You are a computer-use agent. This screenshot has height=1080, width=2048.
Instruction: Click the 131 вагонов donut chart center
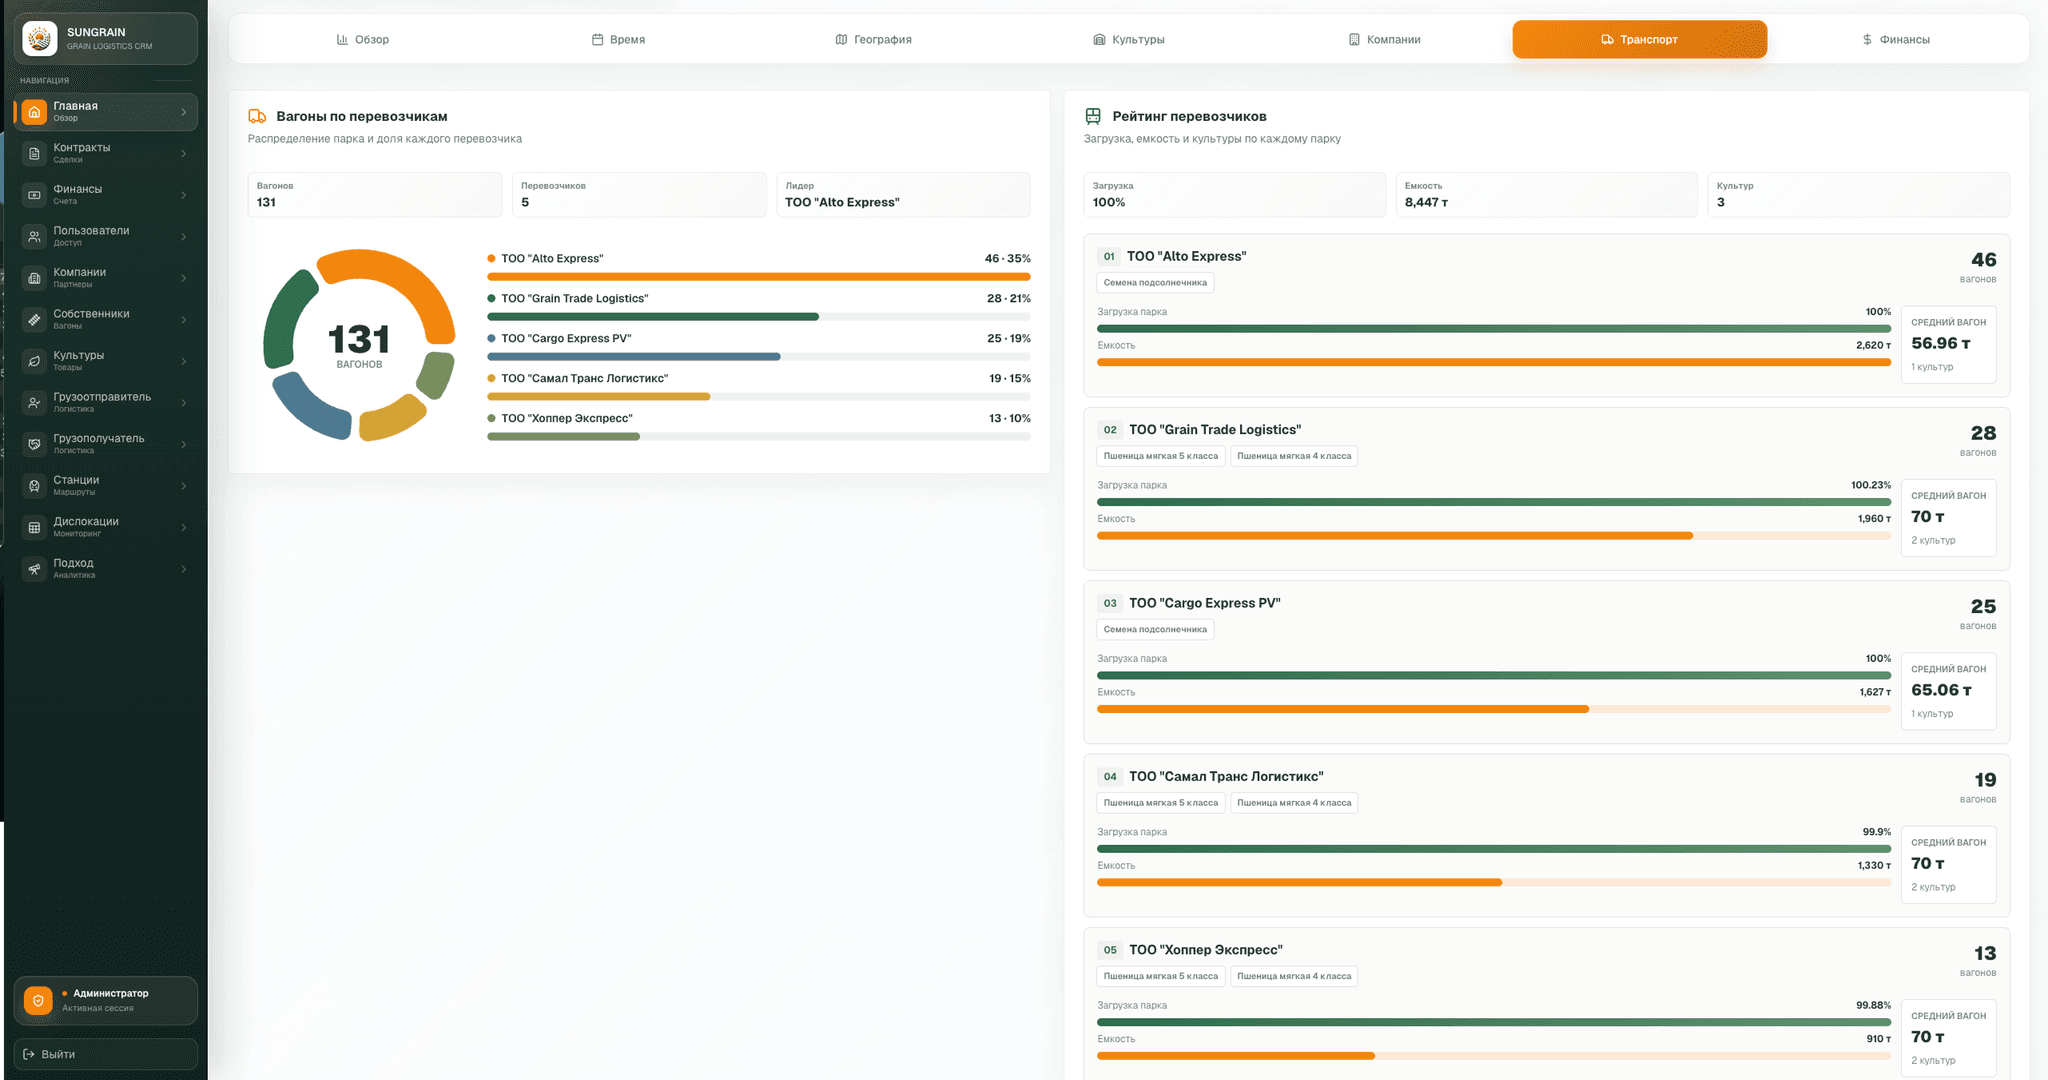[359, 345]
